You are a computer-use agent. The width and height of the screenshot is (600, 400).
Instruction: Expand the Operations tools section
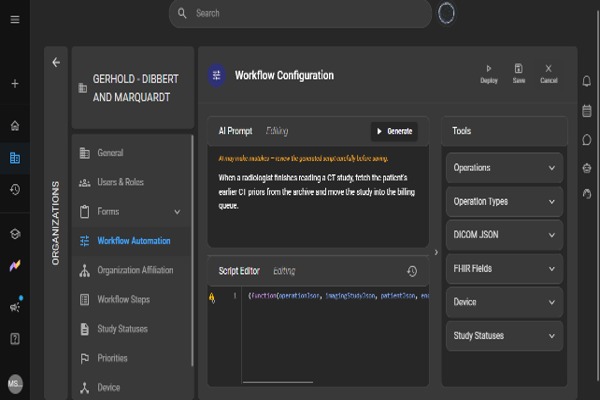[x=504, y=168]
